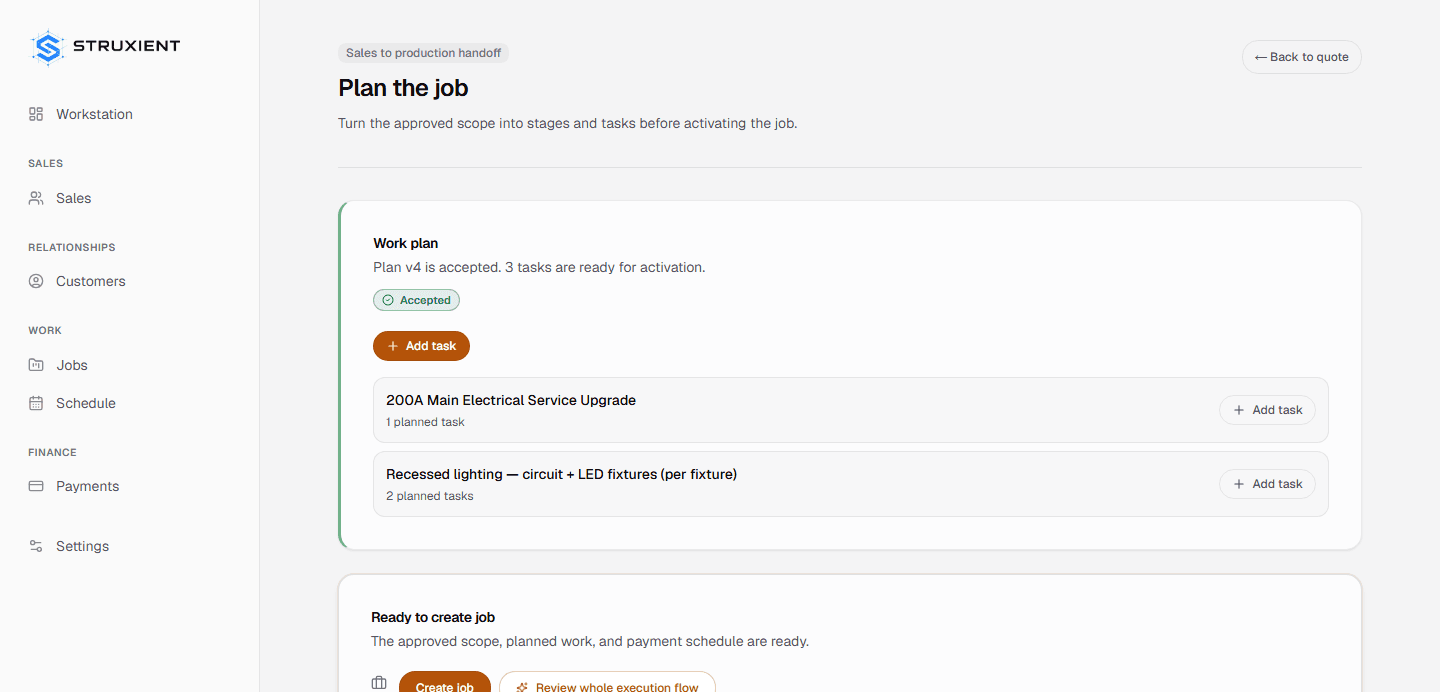
Task: Click the Workstation grid icon
Action: (x=36, y=114)
